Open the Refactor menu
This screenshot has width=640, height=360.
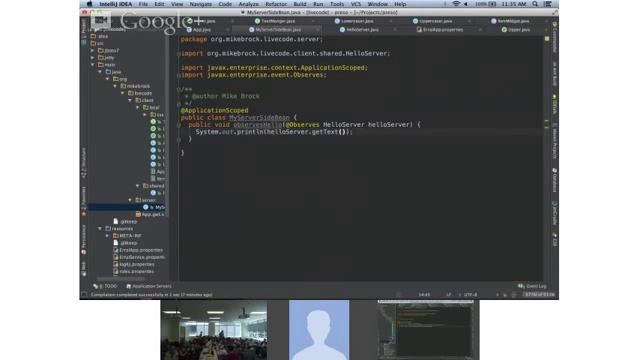point(276,4)
